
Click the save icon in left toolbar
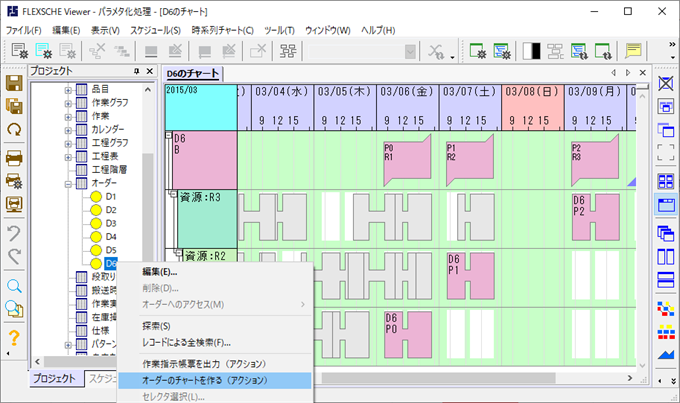click(15, 82)
